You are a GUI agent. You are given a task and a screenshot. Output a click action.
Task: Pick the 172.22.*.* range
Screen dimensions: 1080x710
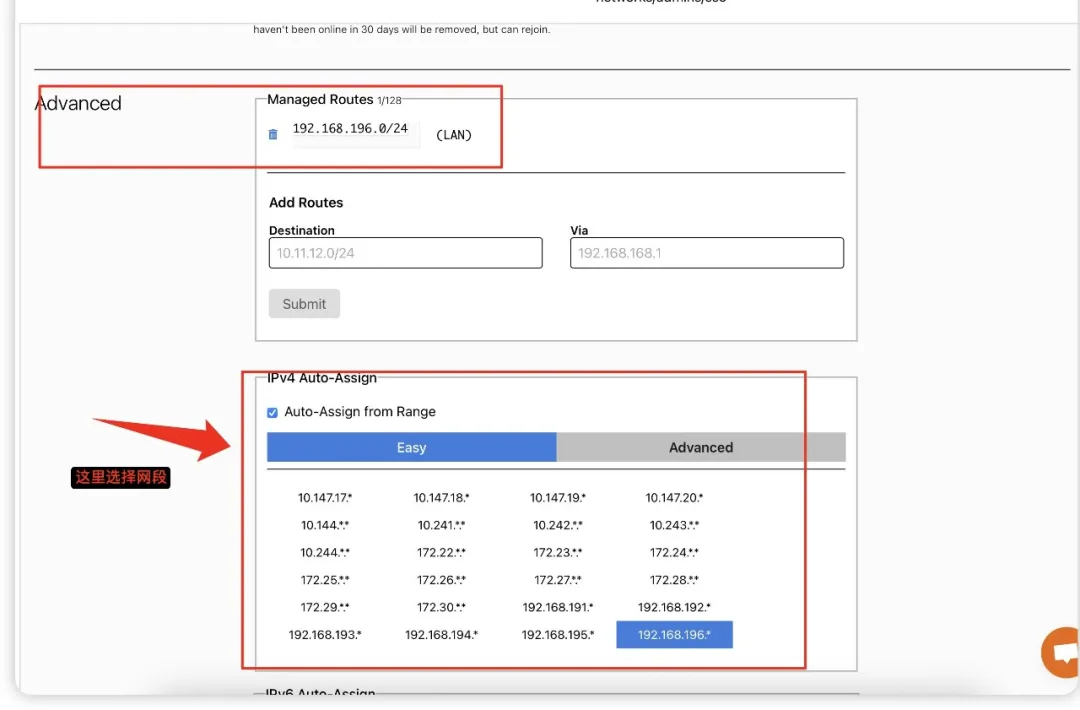(442, 552)
